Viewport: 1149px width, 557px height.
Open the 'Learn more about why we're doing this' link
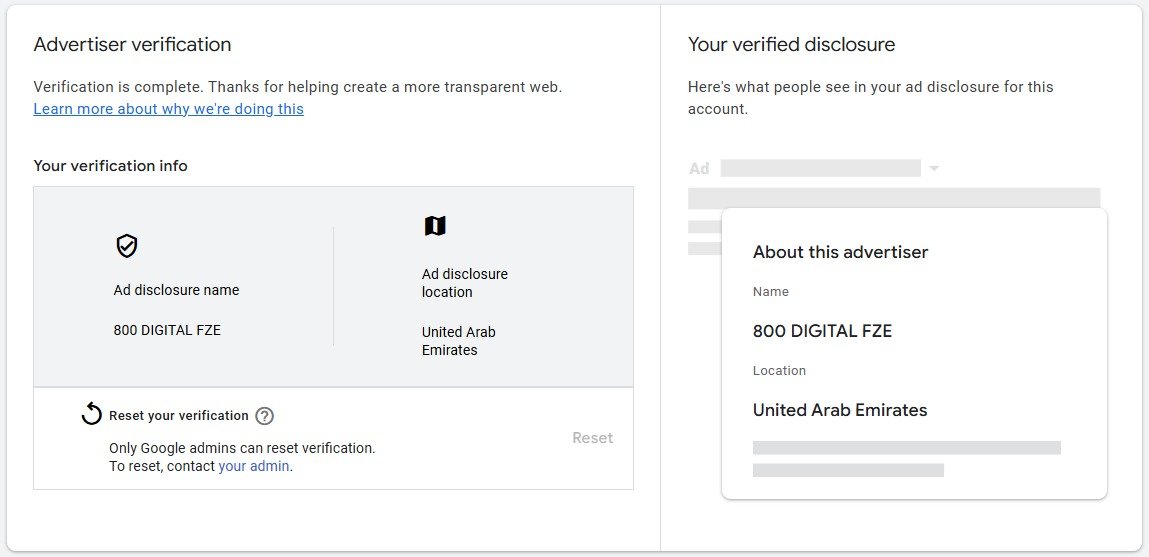(169, 109)
